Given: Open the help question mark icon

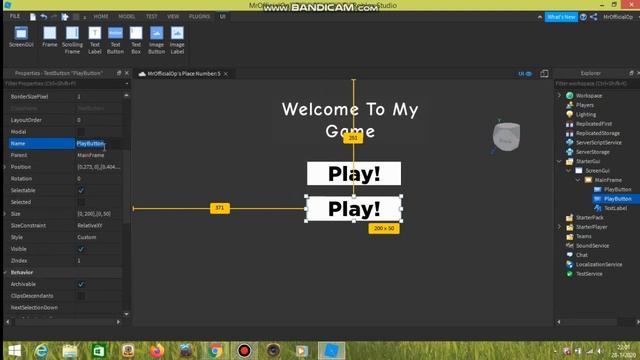Looking at the screenshot, I should click(x=583, y=17).
